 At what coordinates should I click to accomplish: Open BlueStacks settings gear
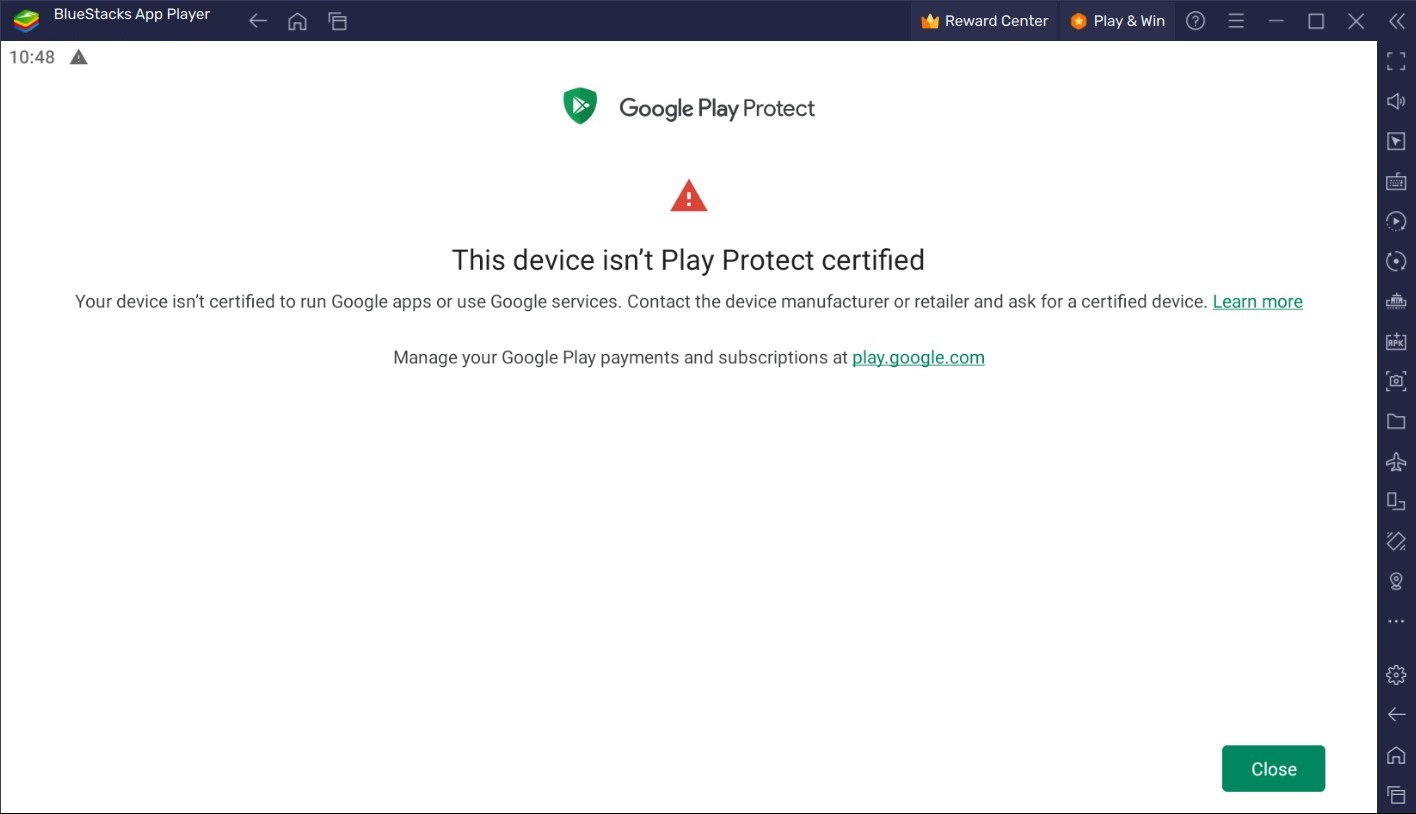[1395, 674]
